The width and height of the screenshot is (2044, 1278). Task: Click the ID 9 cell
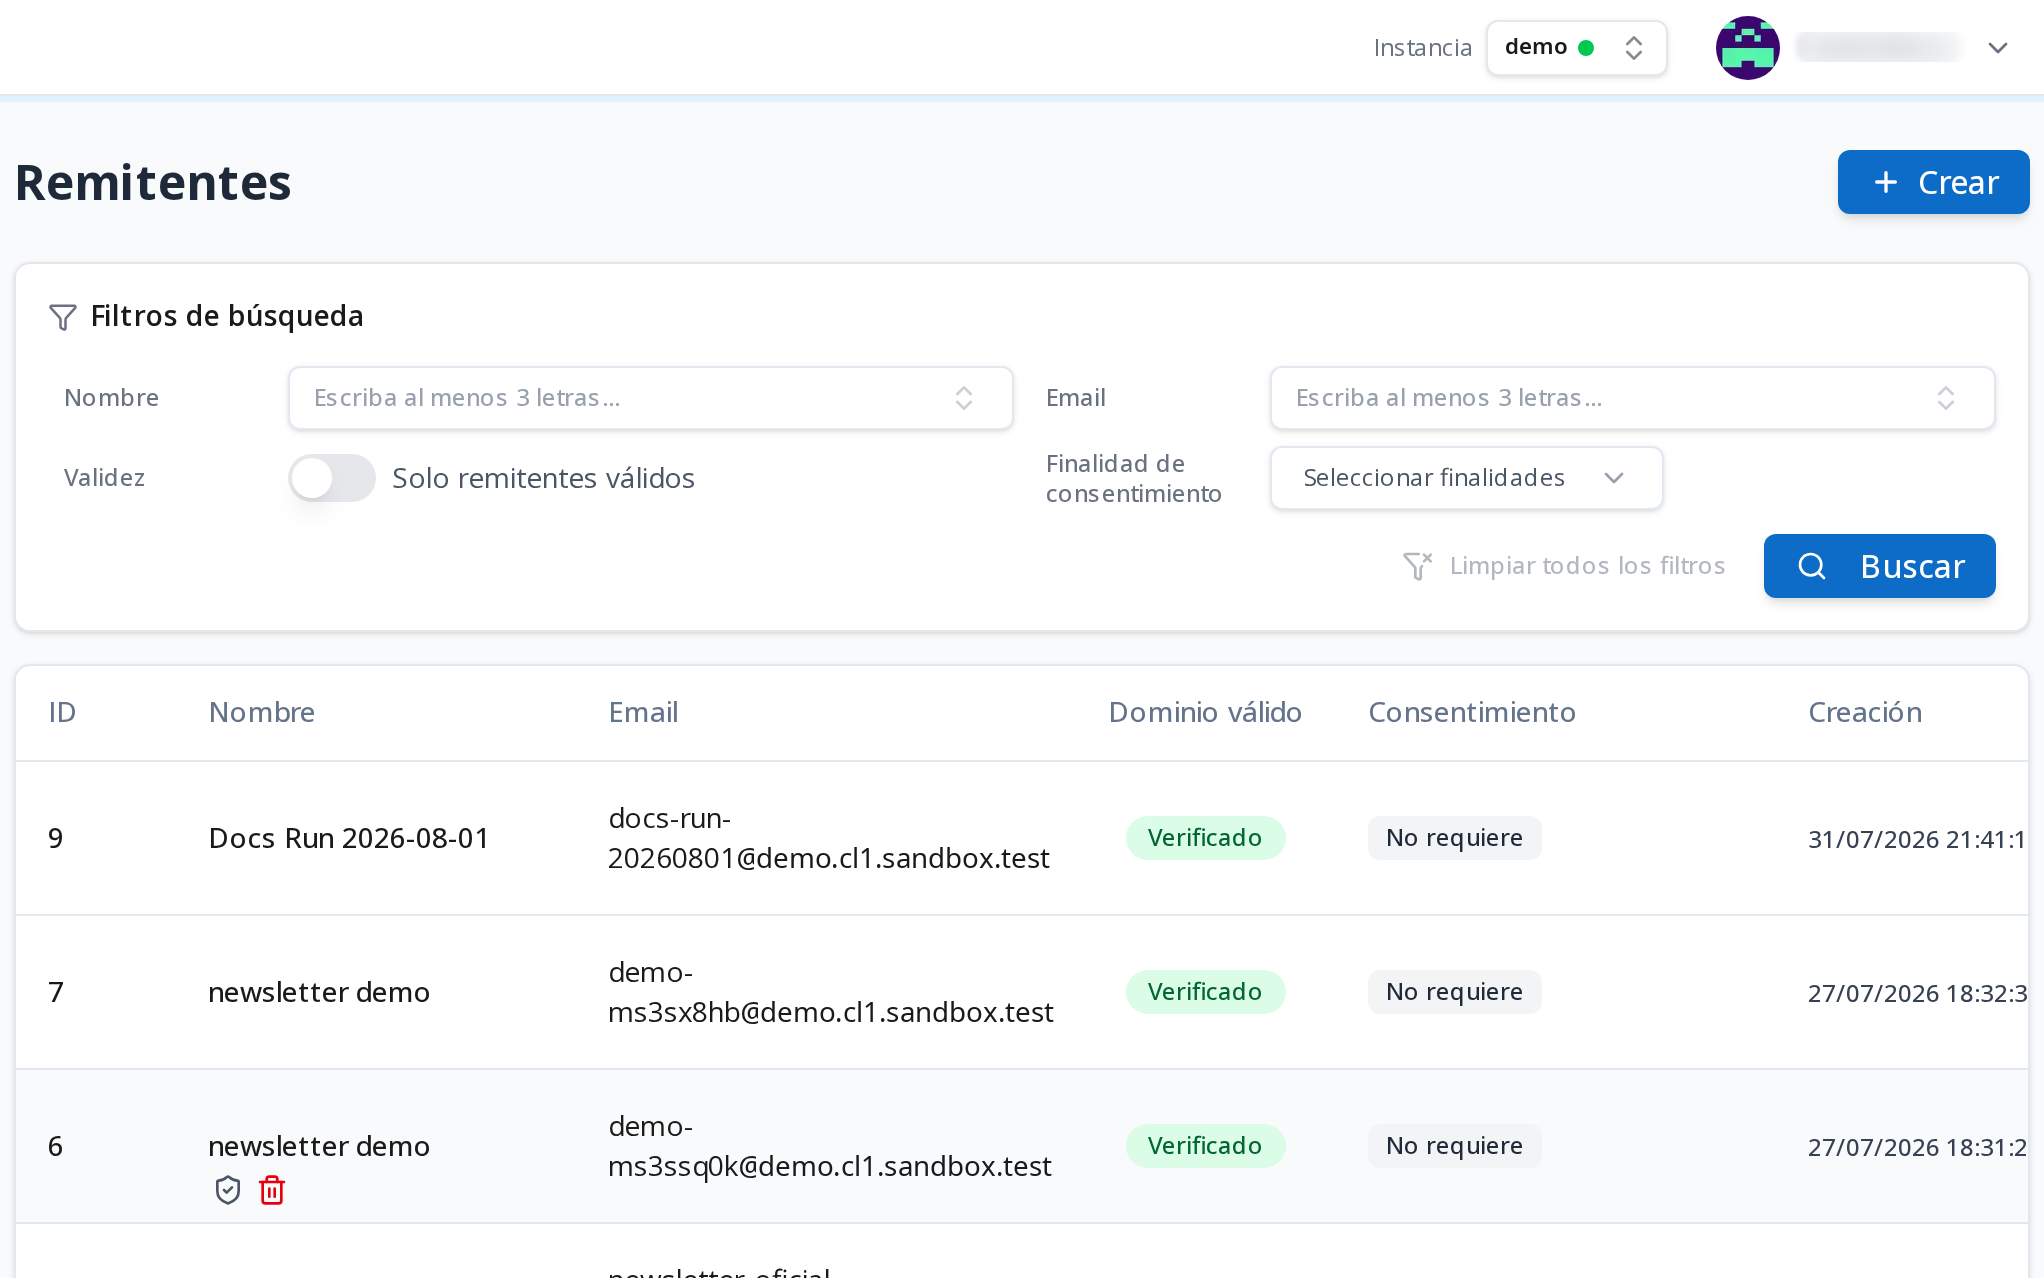pyautogui.click(x=56, y=838)
